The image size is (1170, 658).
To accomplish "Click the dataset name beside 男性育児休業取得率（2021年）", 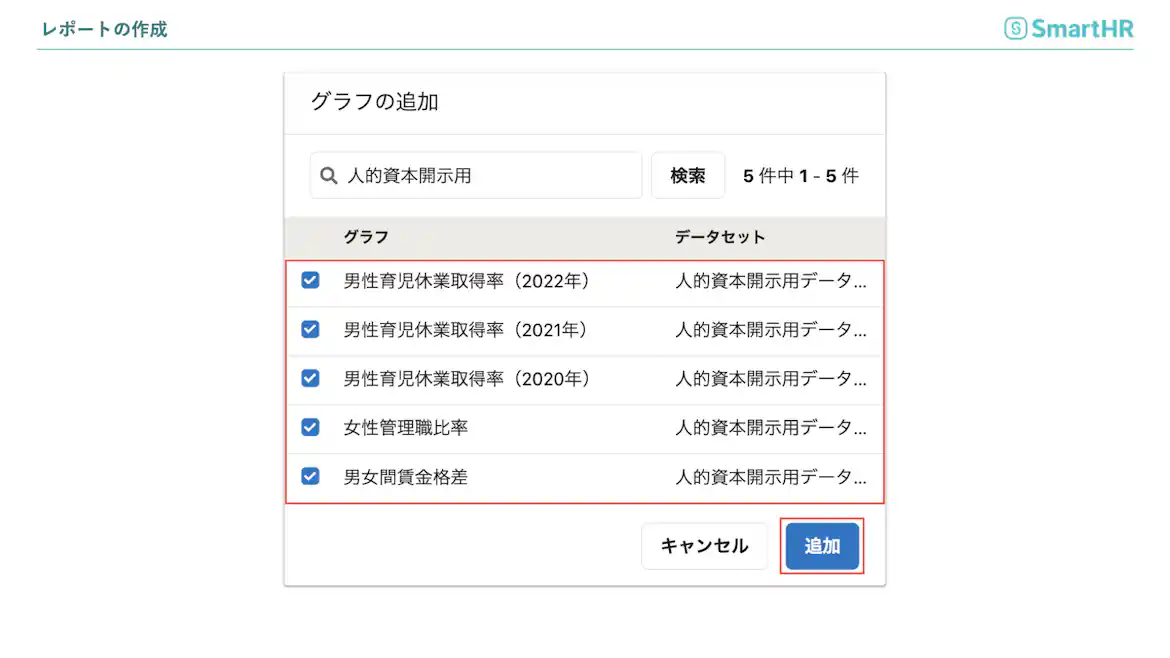I will 771,330.
